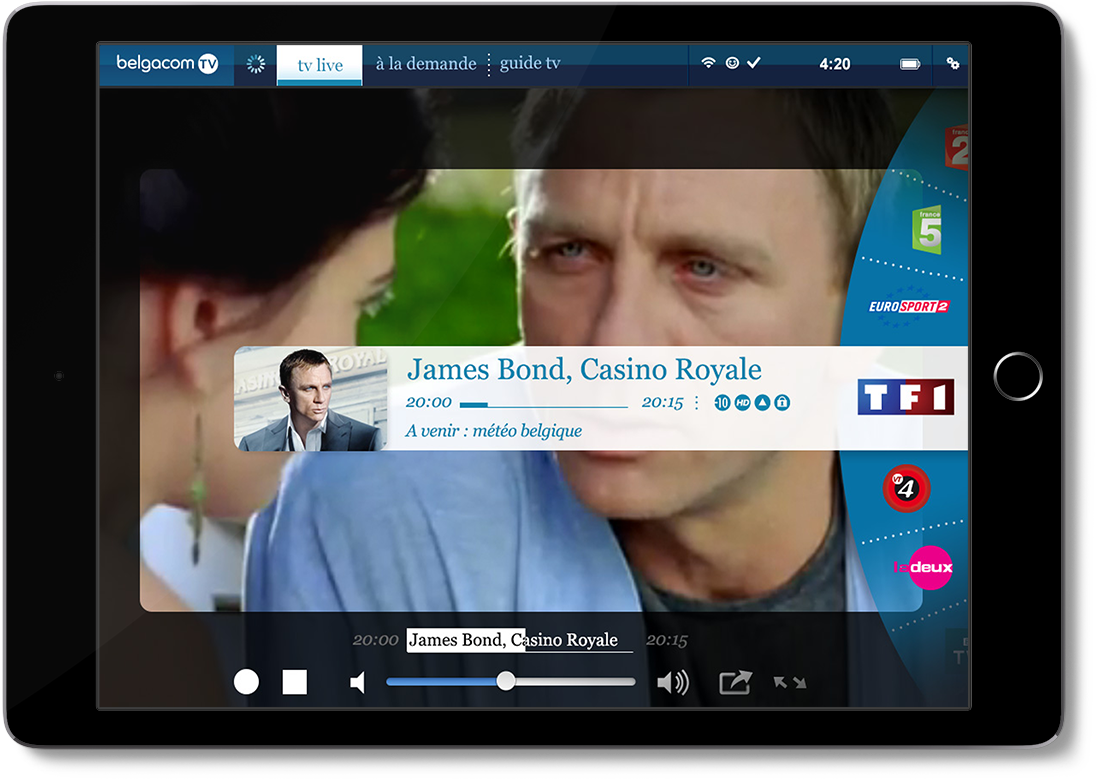Click the programme progress bar in the info card
This screenshot has width=1097, height=779.
point(544,405)
